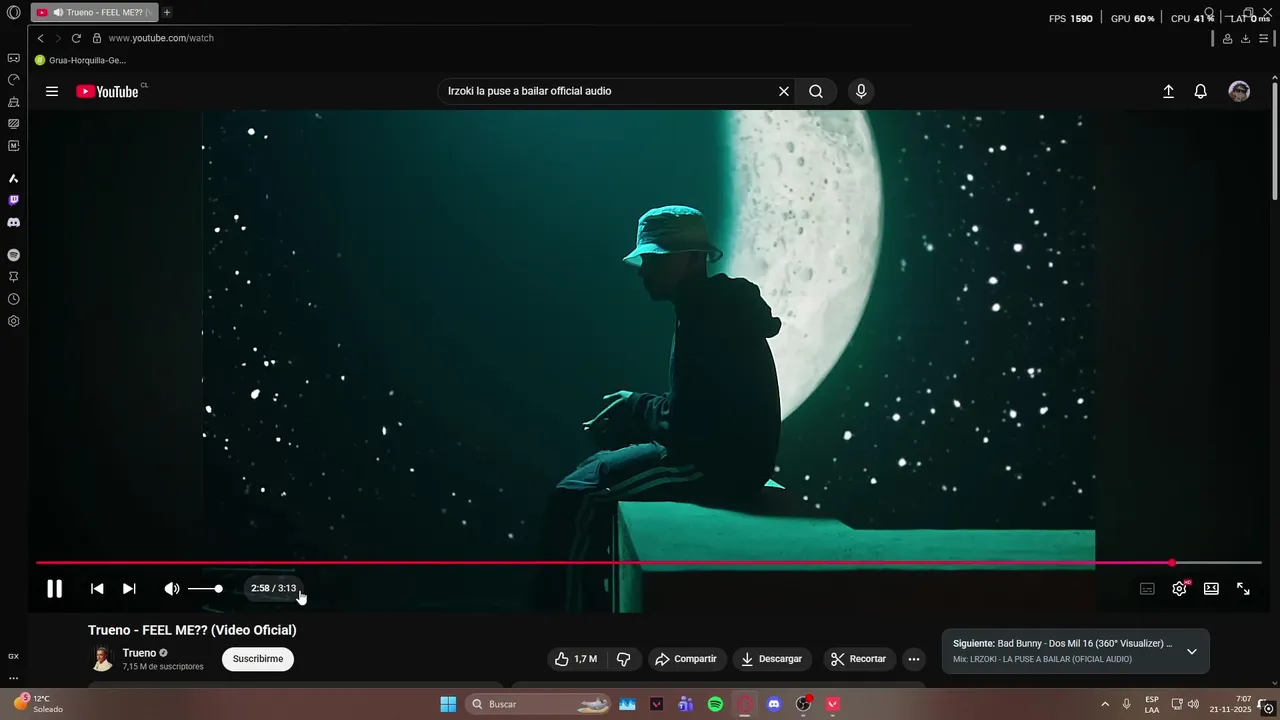Click the YouTube search magnifier button

point(816,91)
